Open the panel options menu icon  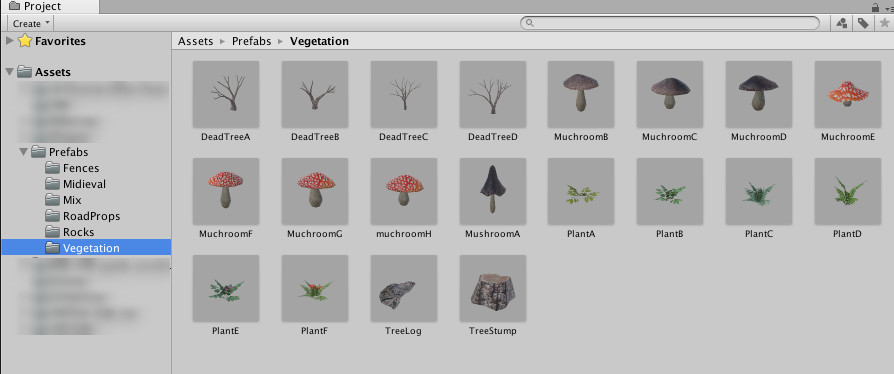pos(888,9)
